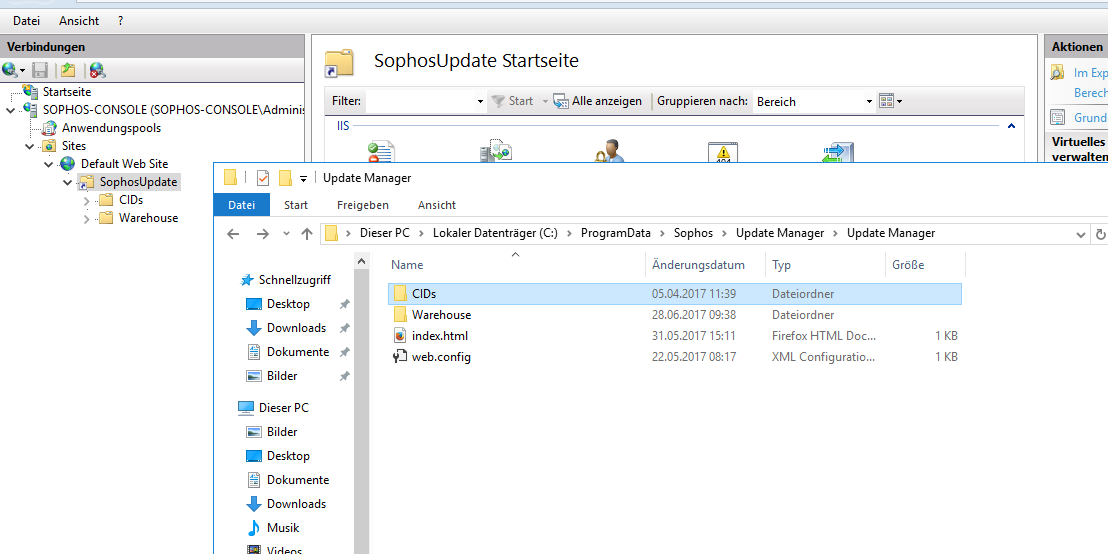Collapse the Default Web Site node
Viewport: 1108px width, 554px height.
click(x=48, y=165)
